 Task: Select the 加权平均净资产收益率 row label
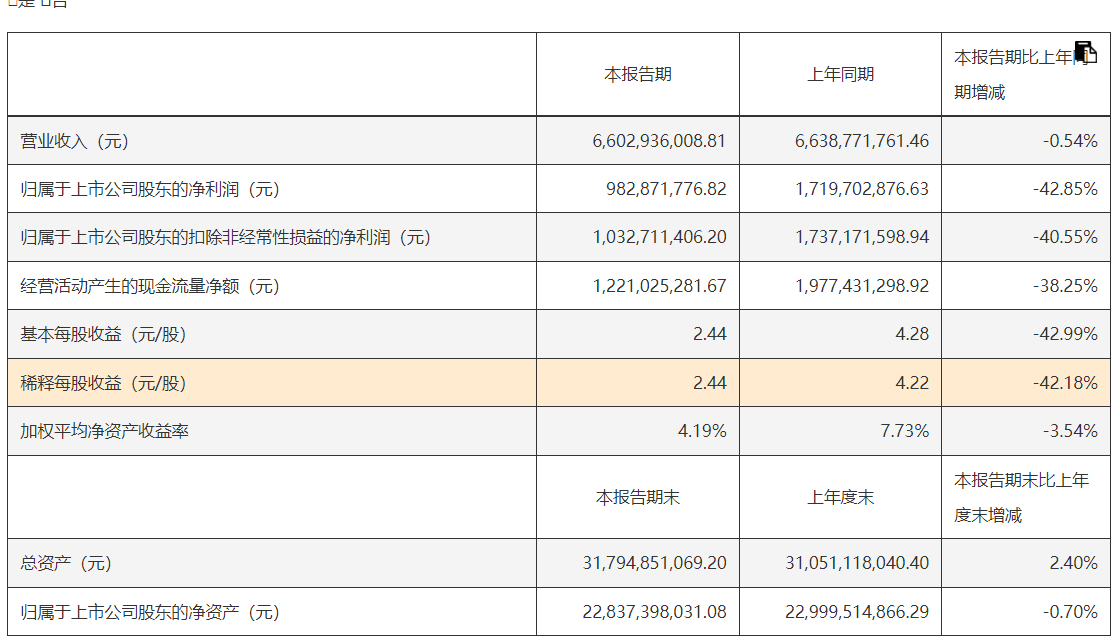(x=105, y=432)
